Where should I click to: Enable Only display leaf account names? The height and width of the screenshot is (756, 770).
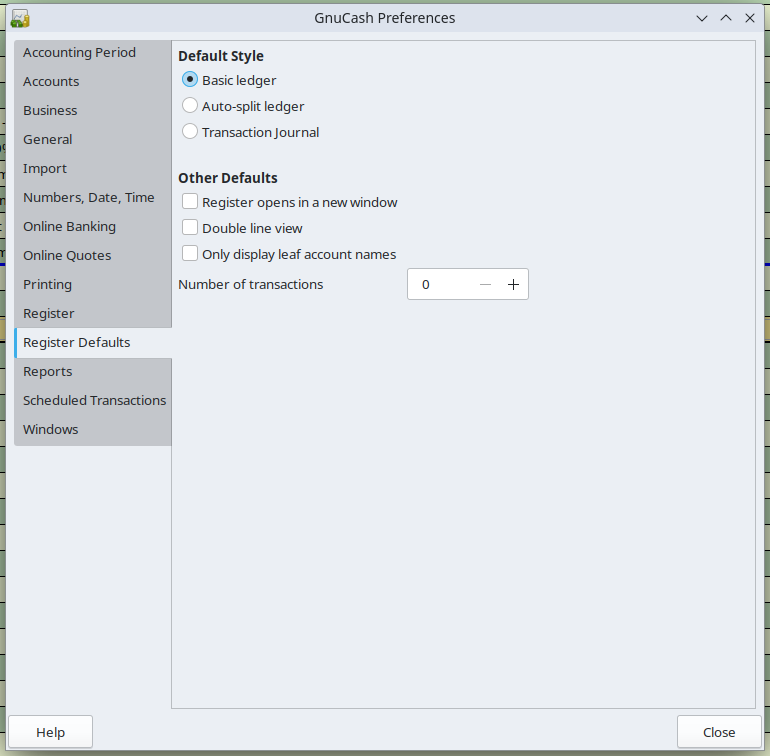[x=190, y=254]
